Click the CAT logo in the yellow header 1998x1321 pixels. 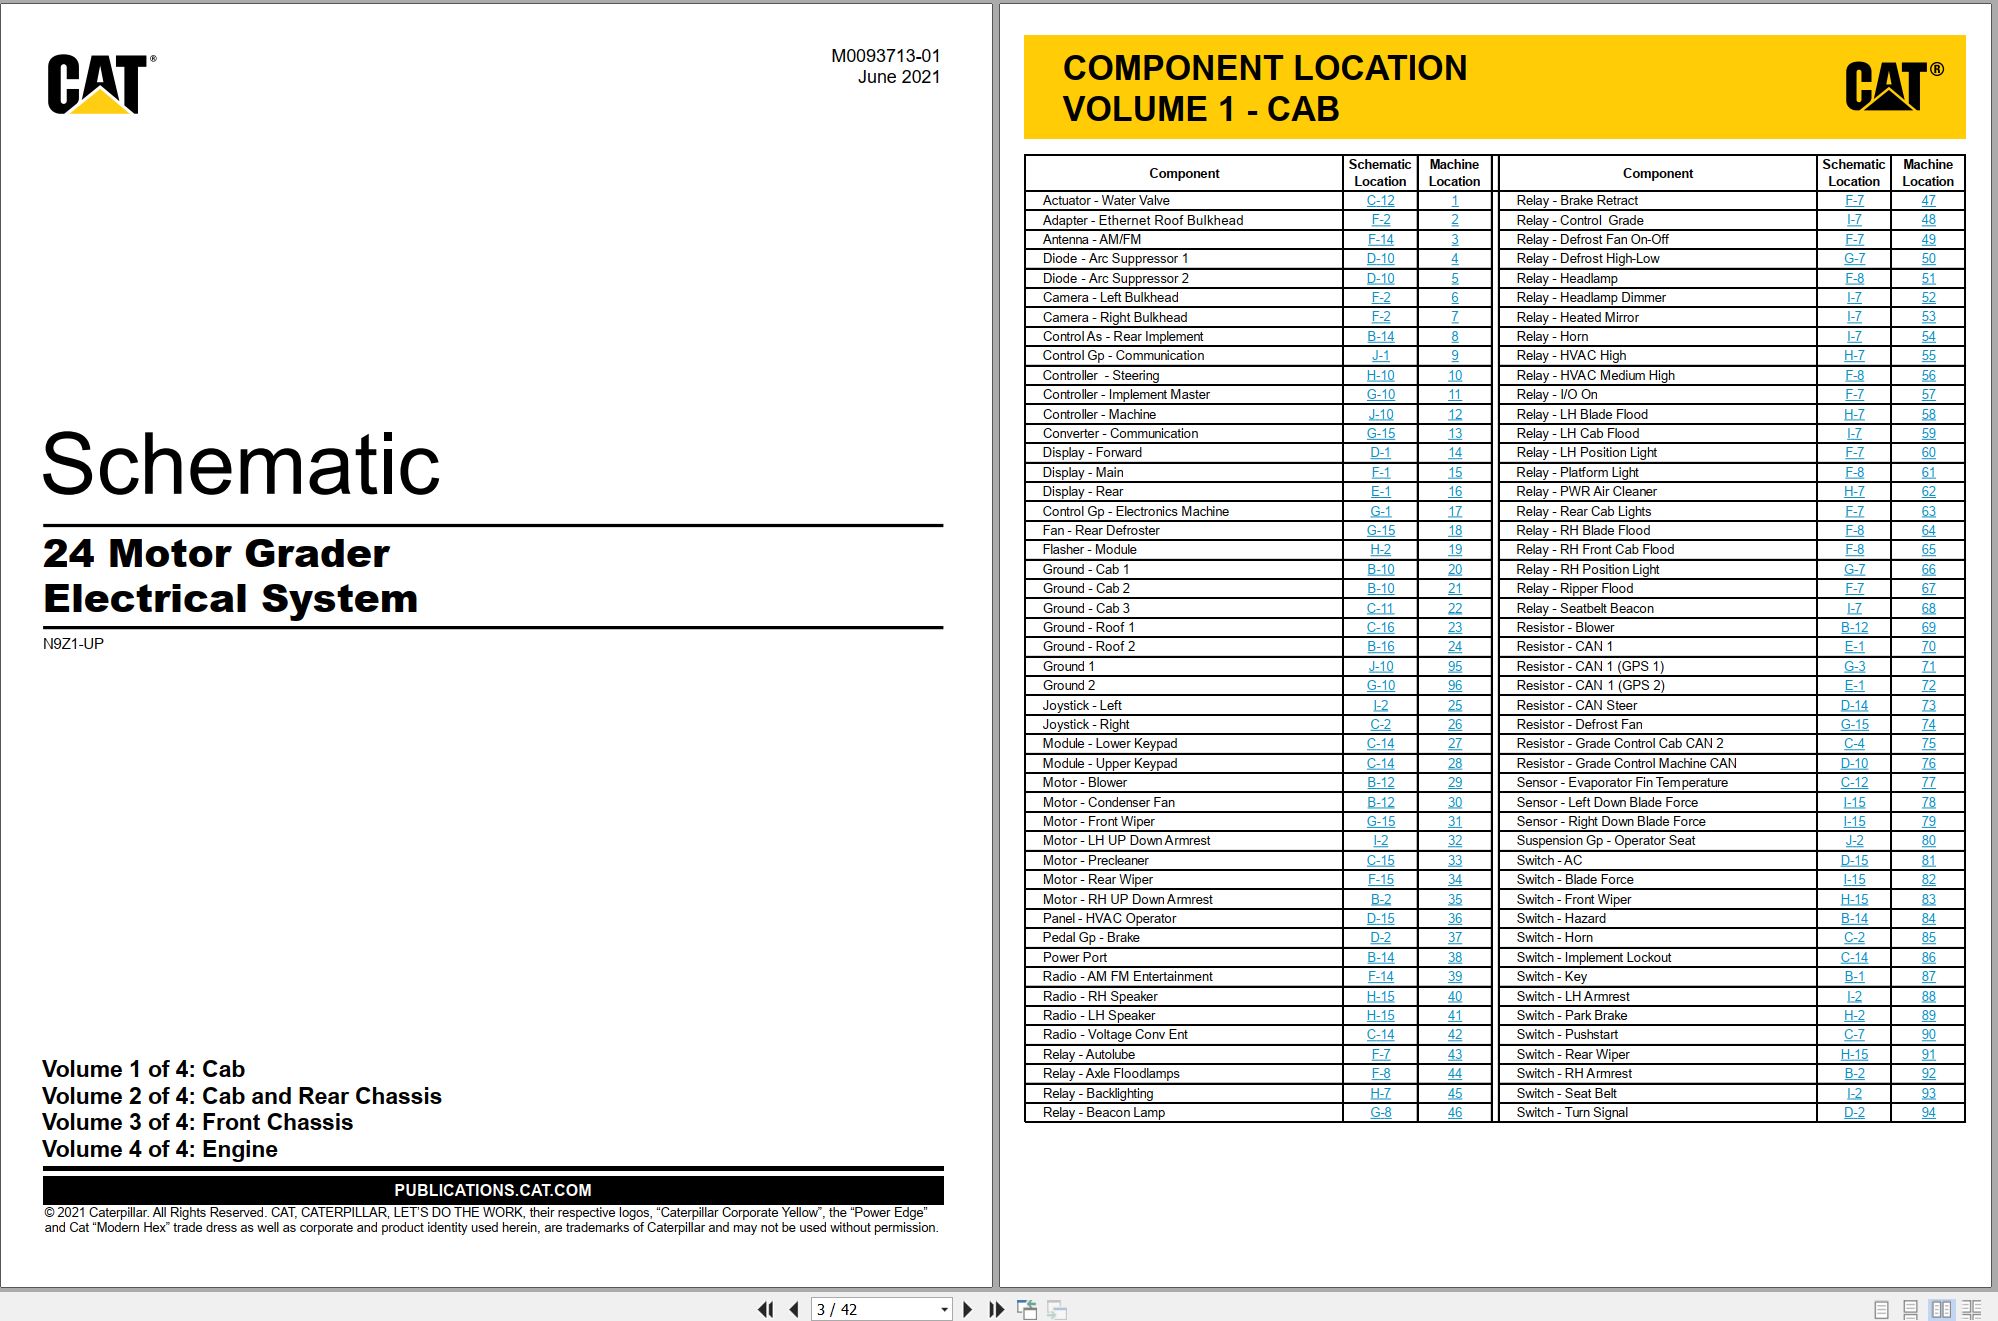[x=1893, y=86]
